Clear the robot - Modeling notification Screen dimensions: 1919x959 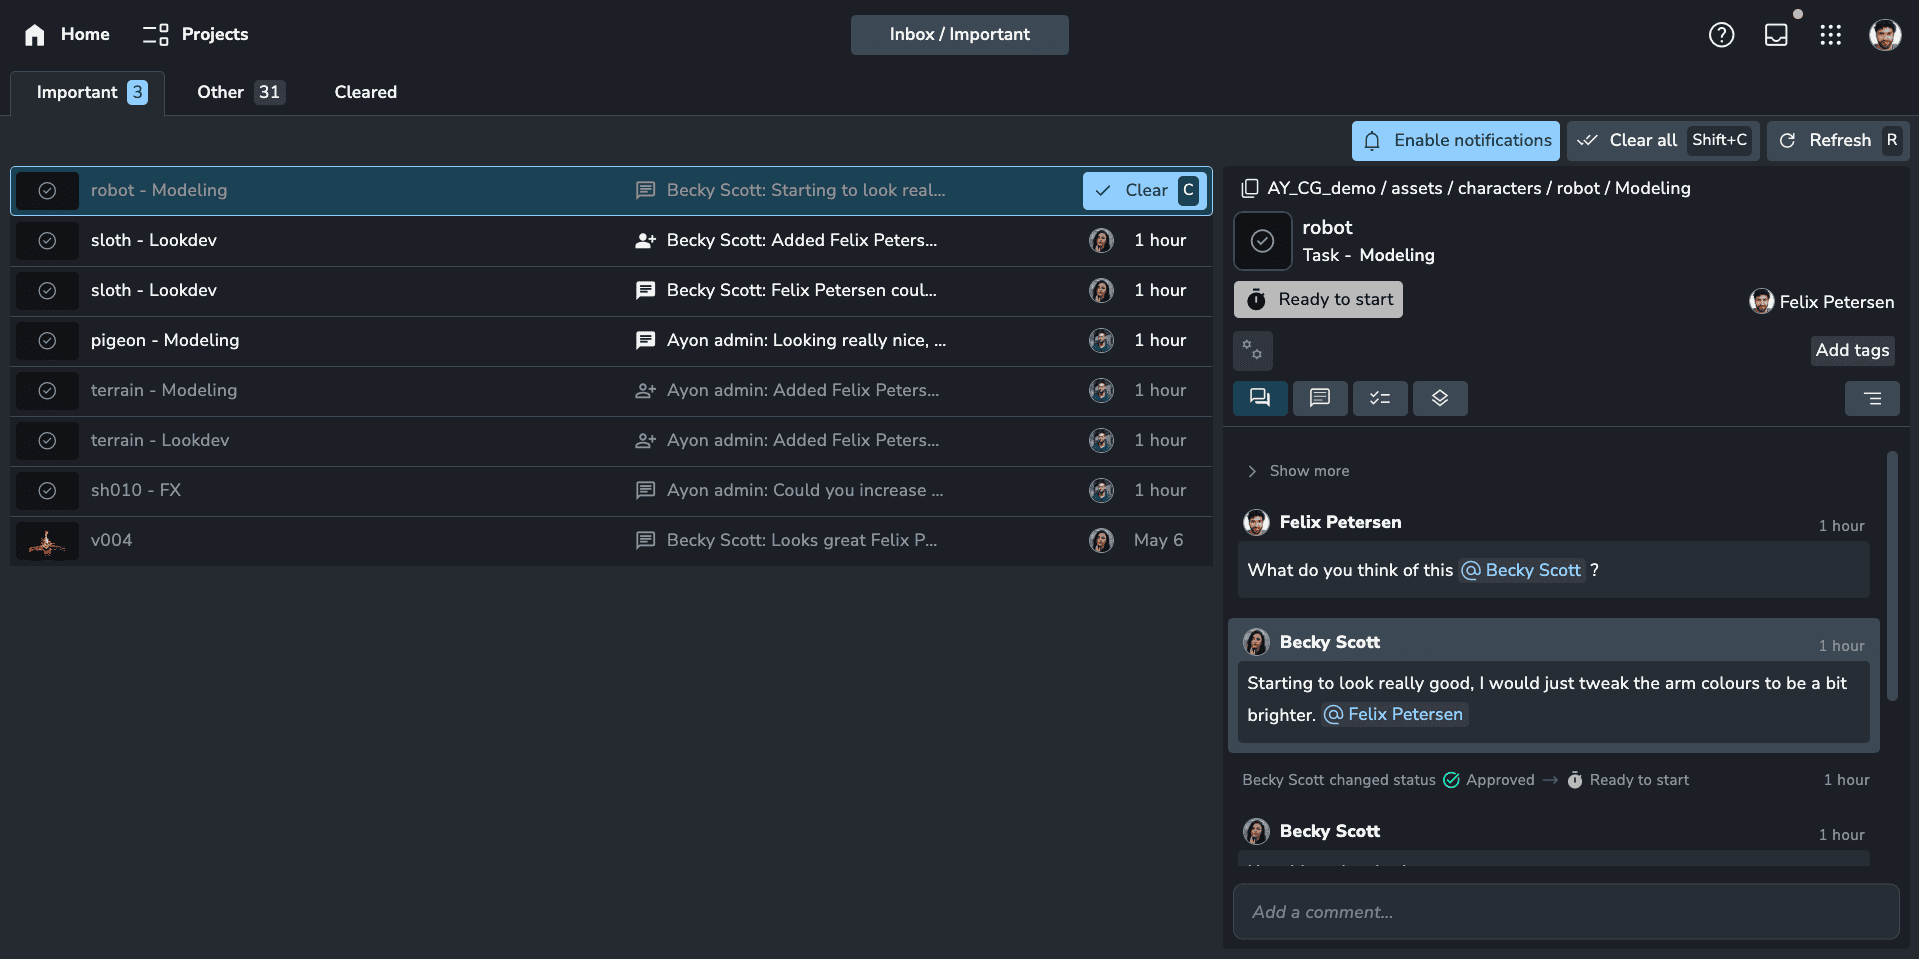click(1145, 191)
